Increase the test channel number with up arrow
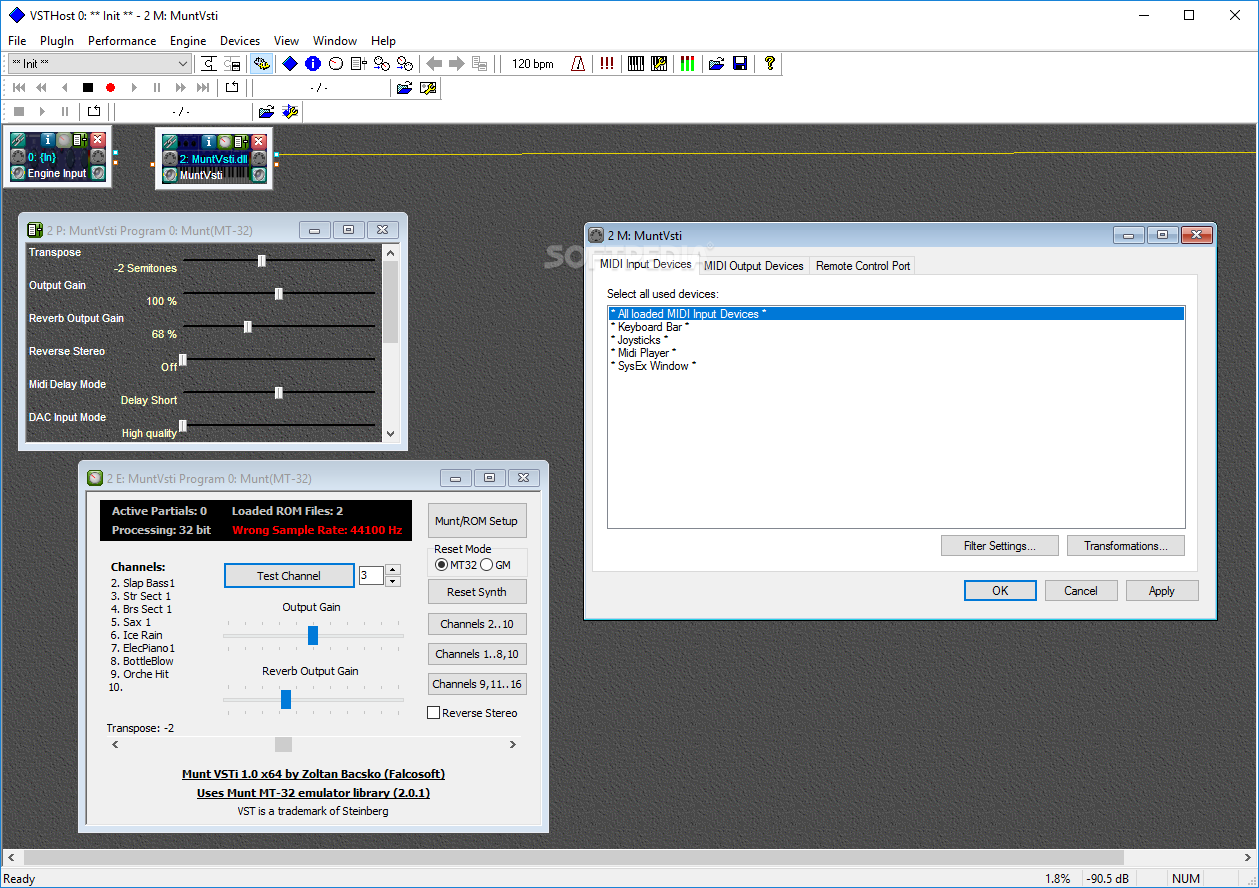Screen dimensions: 1259x888 392,570
